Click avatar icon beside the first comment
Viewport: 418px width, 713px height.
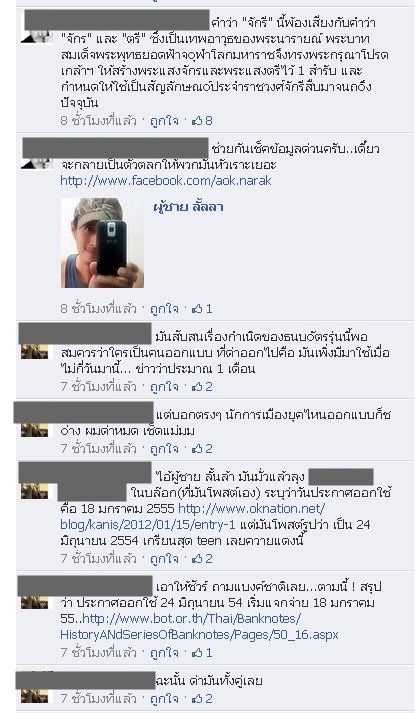[x=37, y=36]
